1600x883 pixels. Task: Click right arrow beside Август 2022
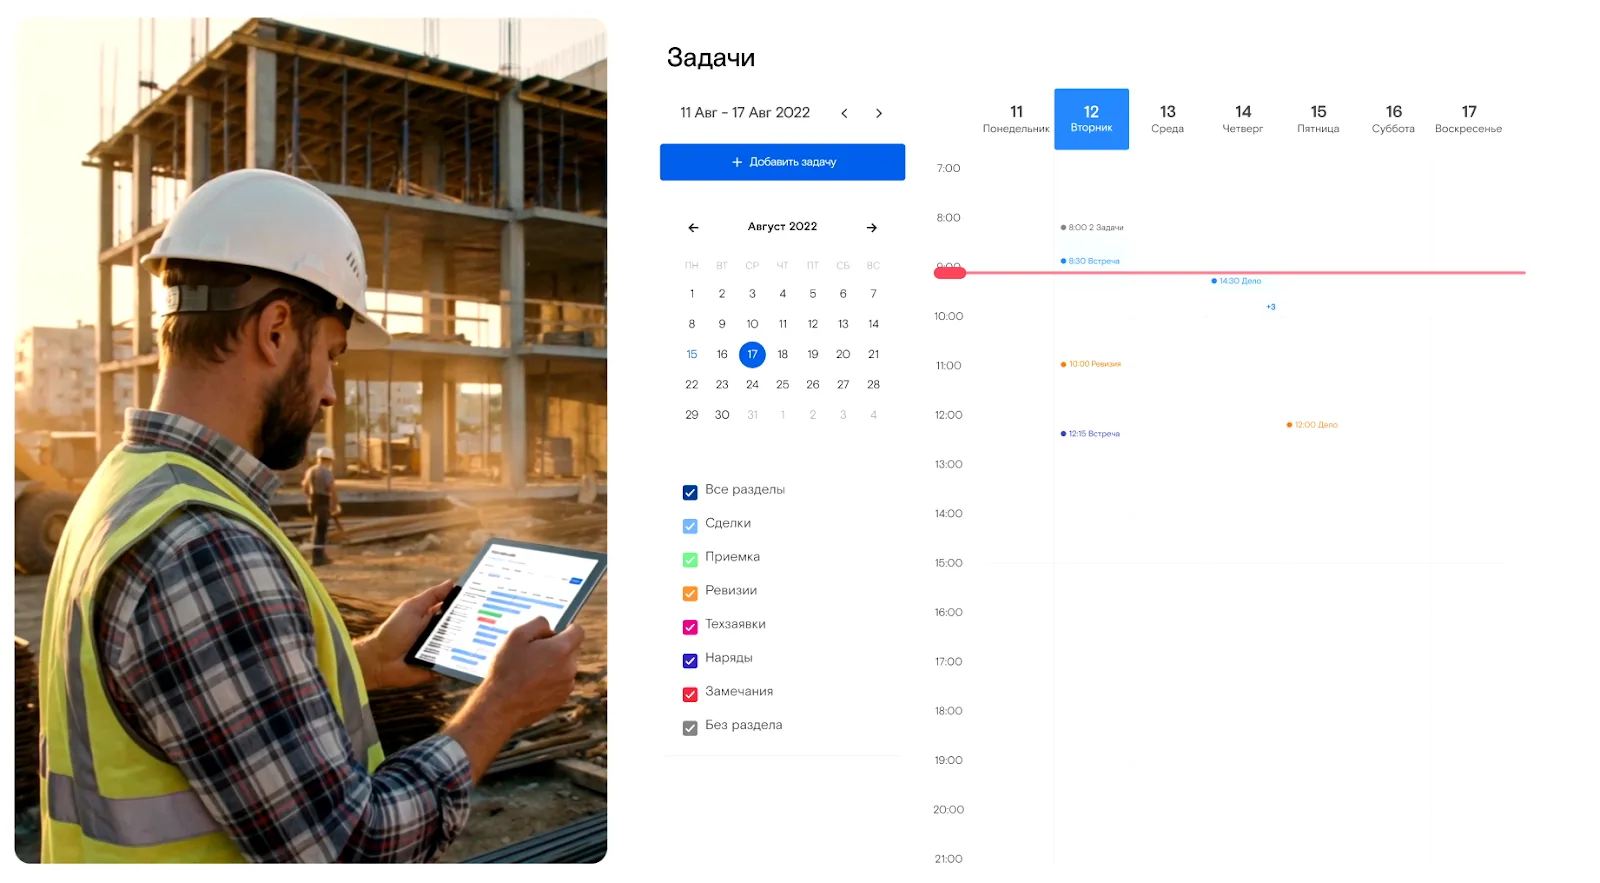tap(871, 228)
